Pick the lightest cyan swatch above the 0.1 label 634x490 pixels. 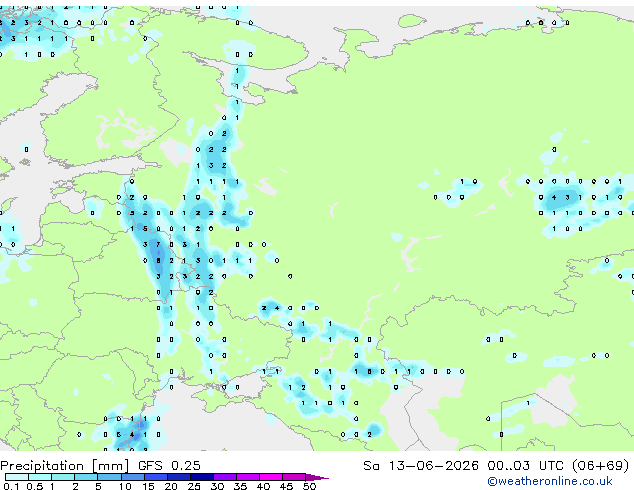(17, 477)
